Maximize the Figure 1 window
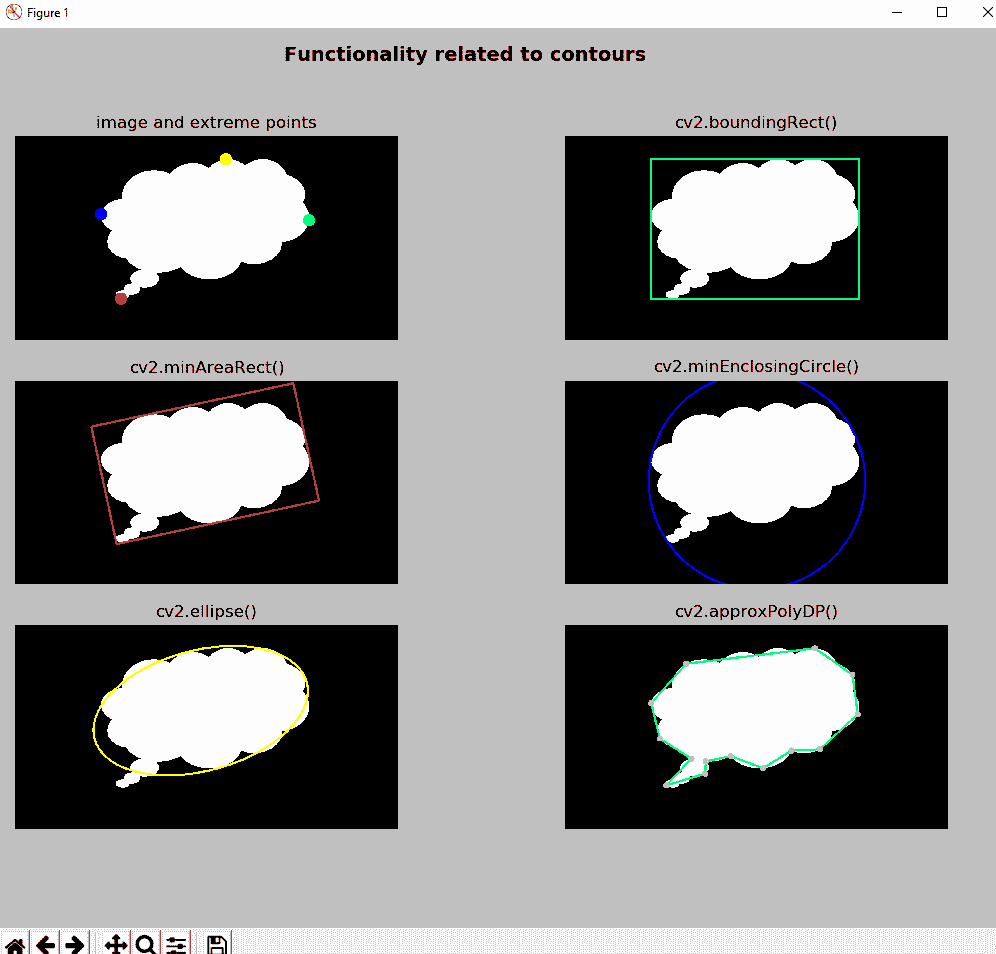The height and width of the screenshot is (954, 996). [x=941, y=13]
